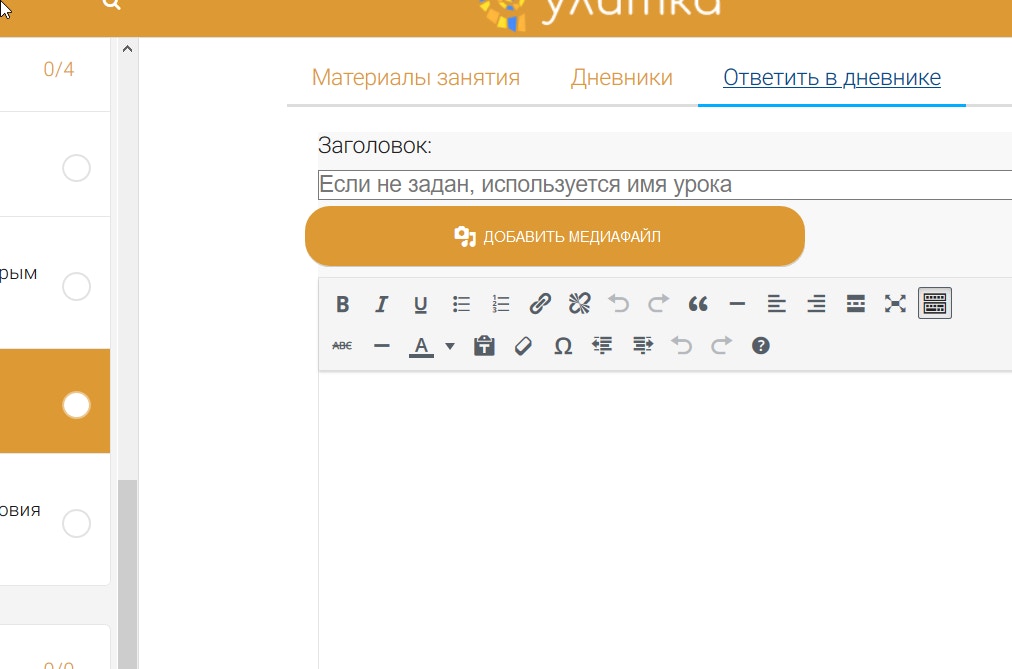Image resolution: width=1012 pixels, height=669 pixels.
Task: Toggle bold formatting in editor
Action: [342, 304]
